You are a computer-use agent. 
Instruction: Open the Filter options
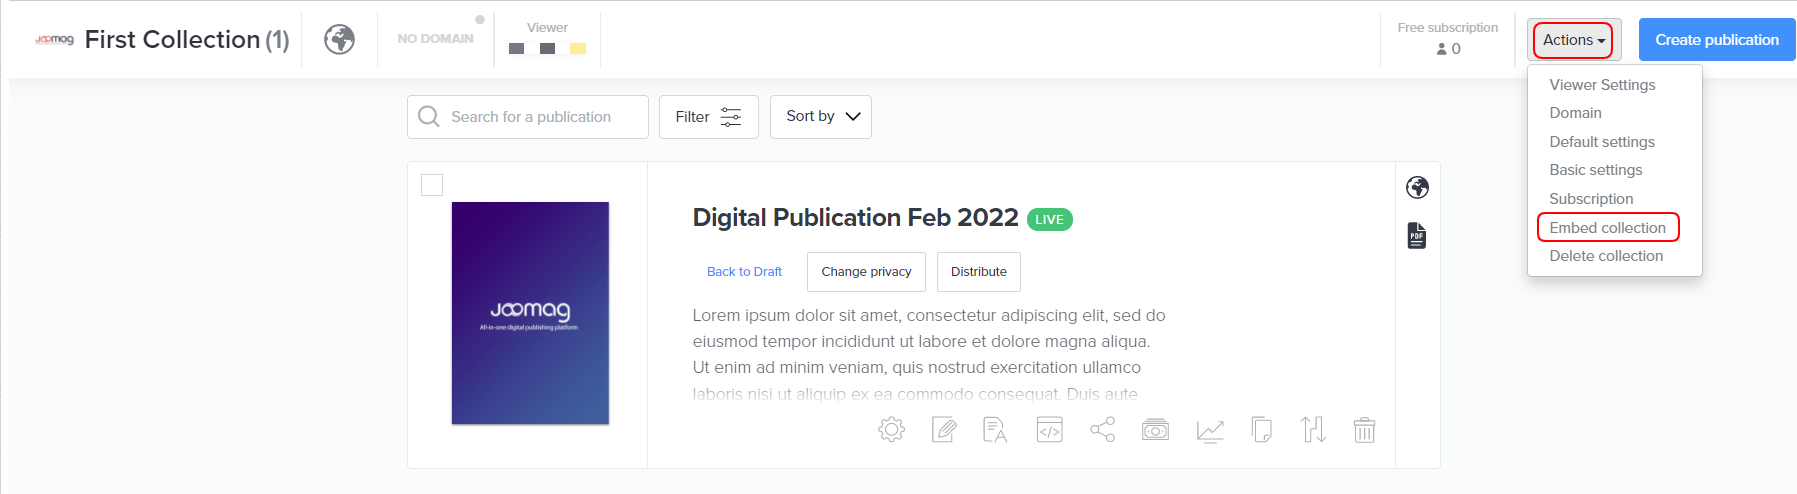pos(708,117)
